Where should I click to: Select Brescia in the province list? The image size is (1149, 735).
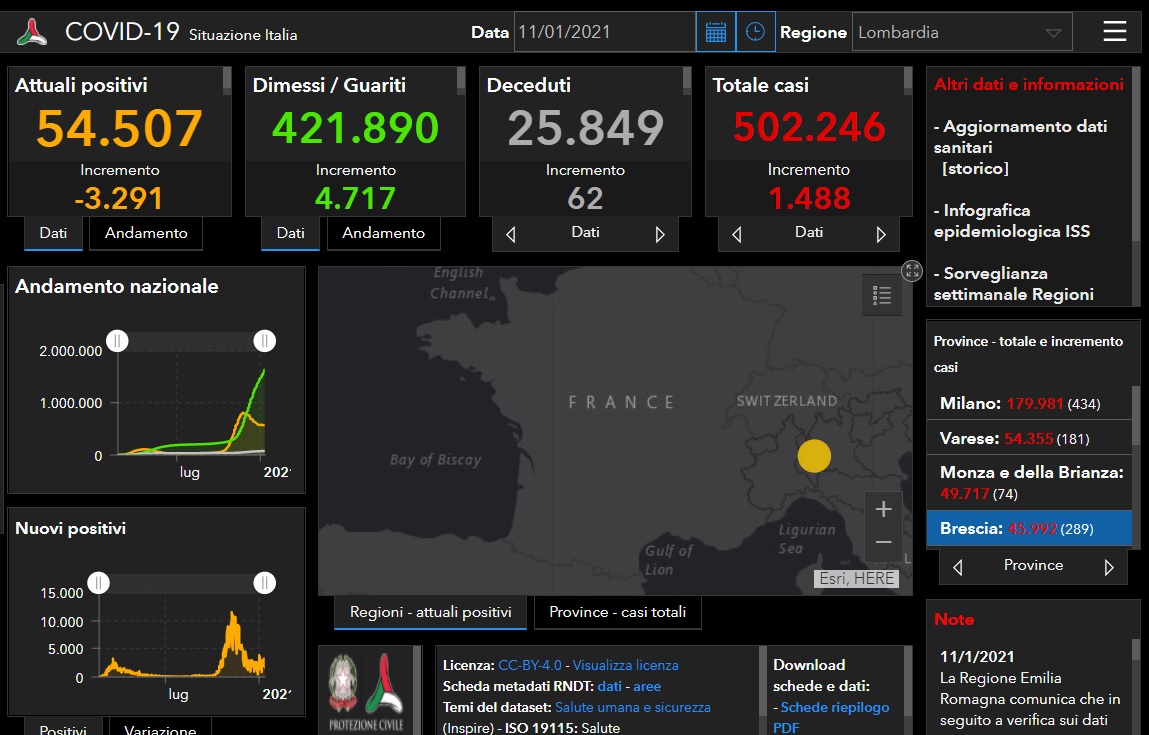coord(1028,528)
